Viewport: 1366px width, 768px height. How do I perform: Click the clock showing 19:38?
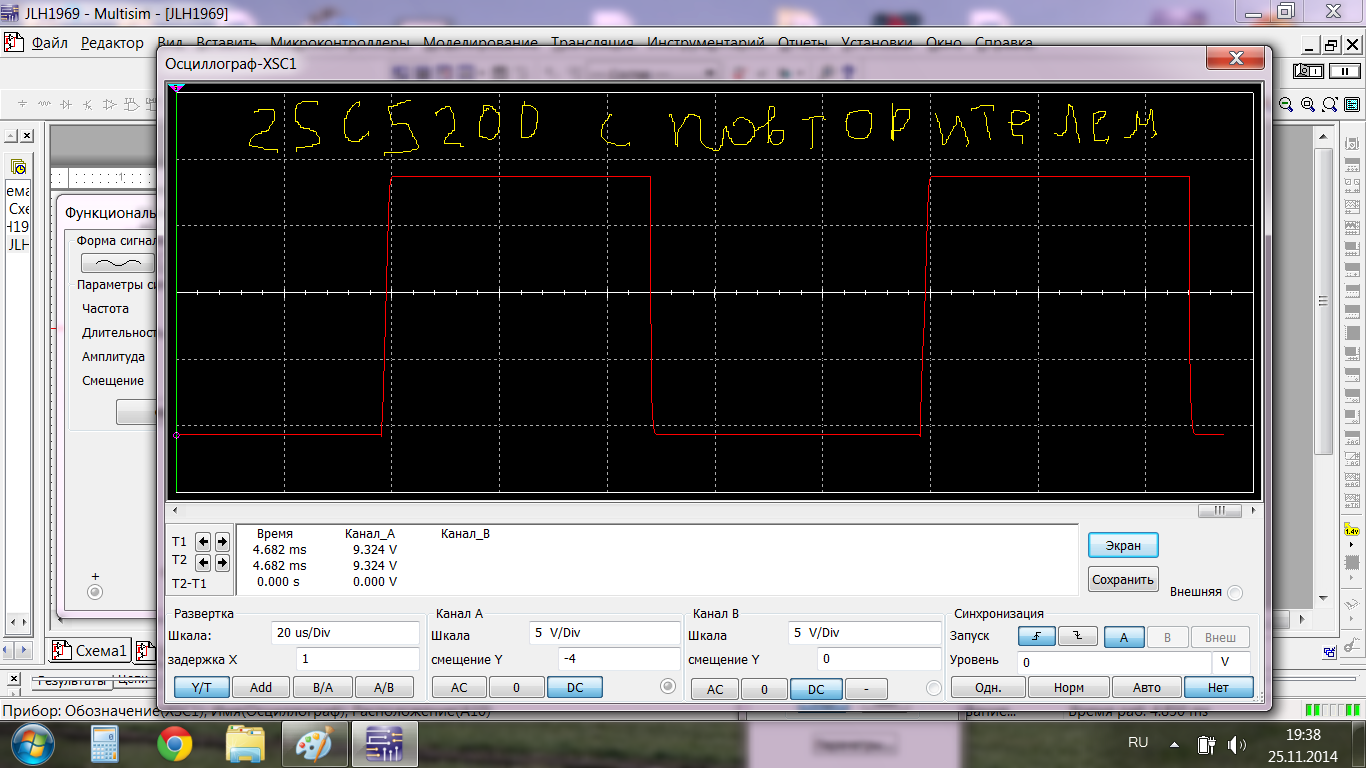[1305, 734]
